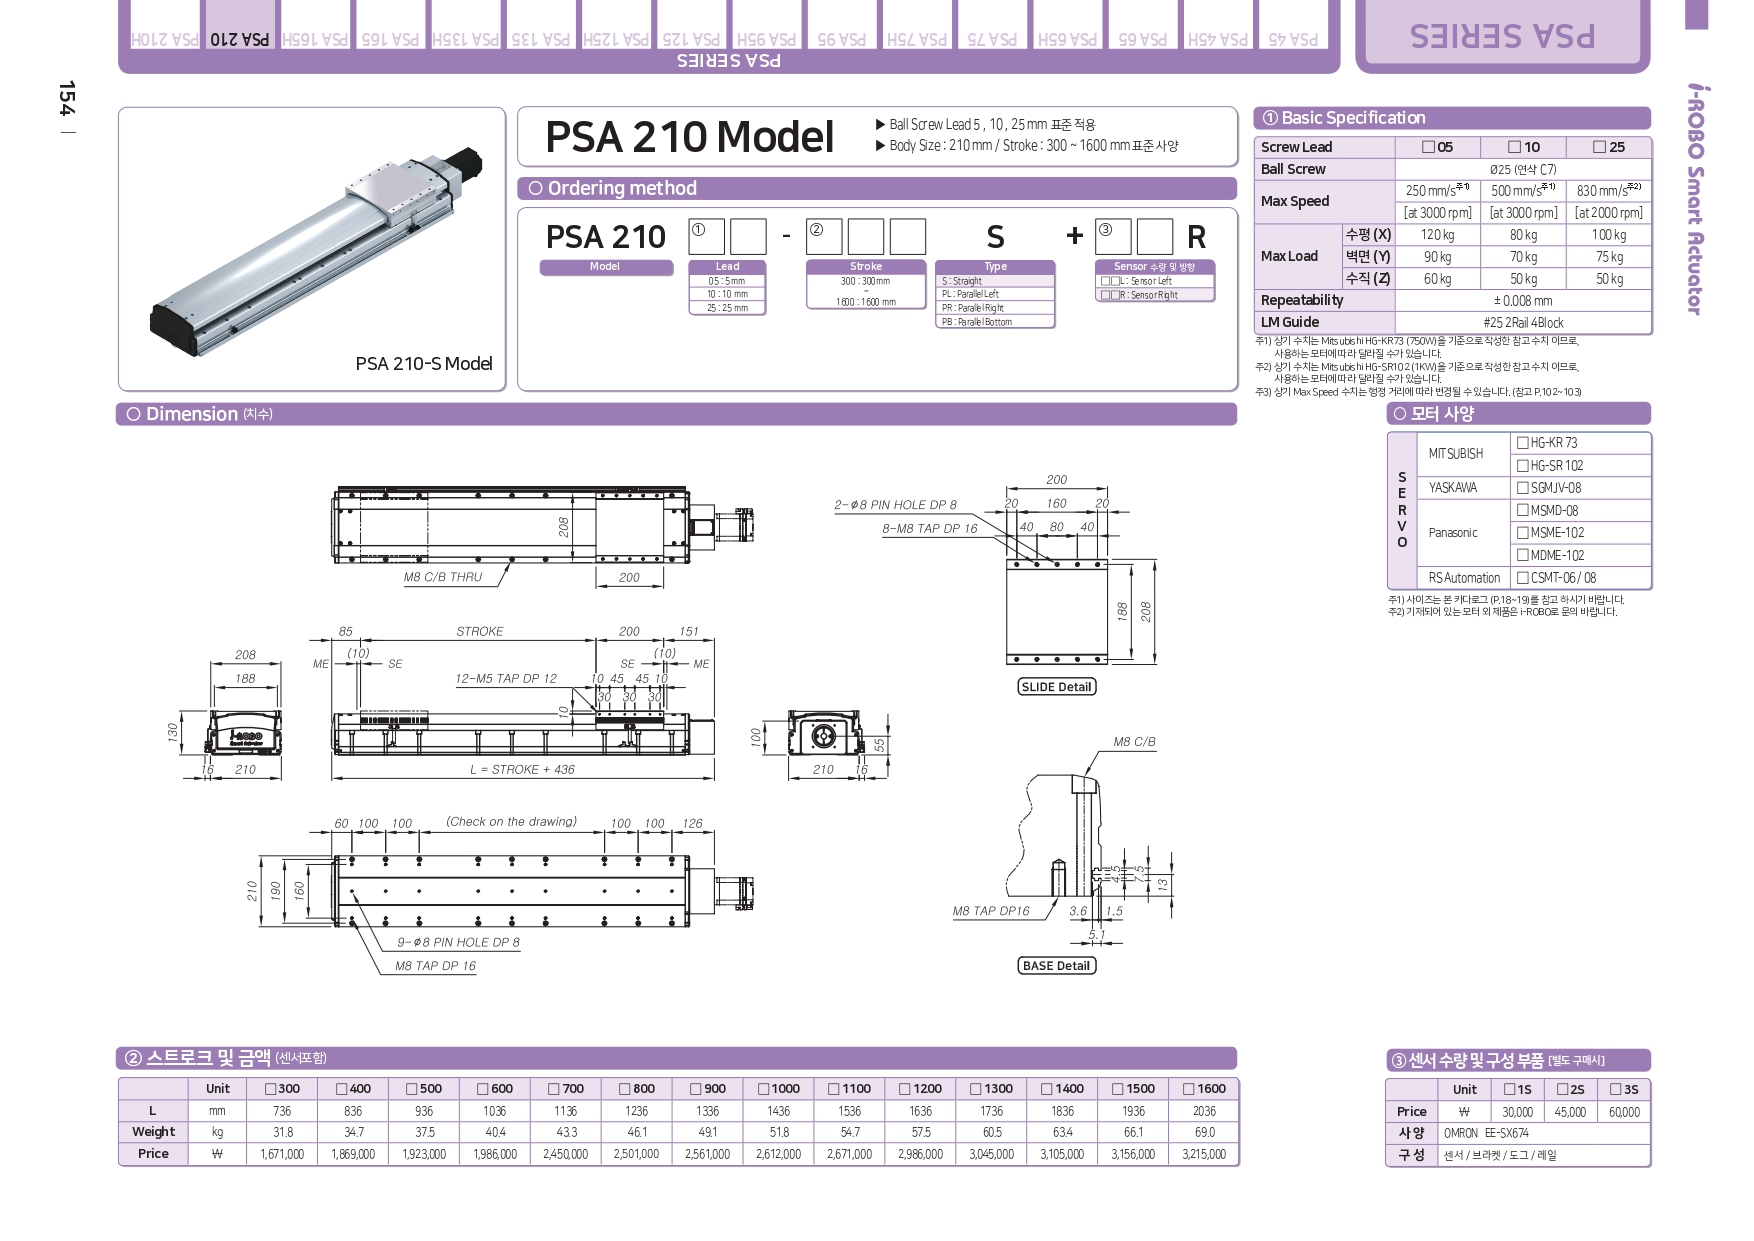Check the CSMT-06/08 RS Automation box
Screen dimensions: 1754x1241
[1523, 578]
